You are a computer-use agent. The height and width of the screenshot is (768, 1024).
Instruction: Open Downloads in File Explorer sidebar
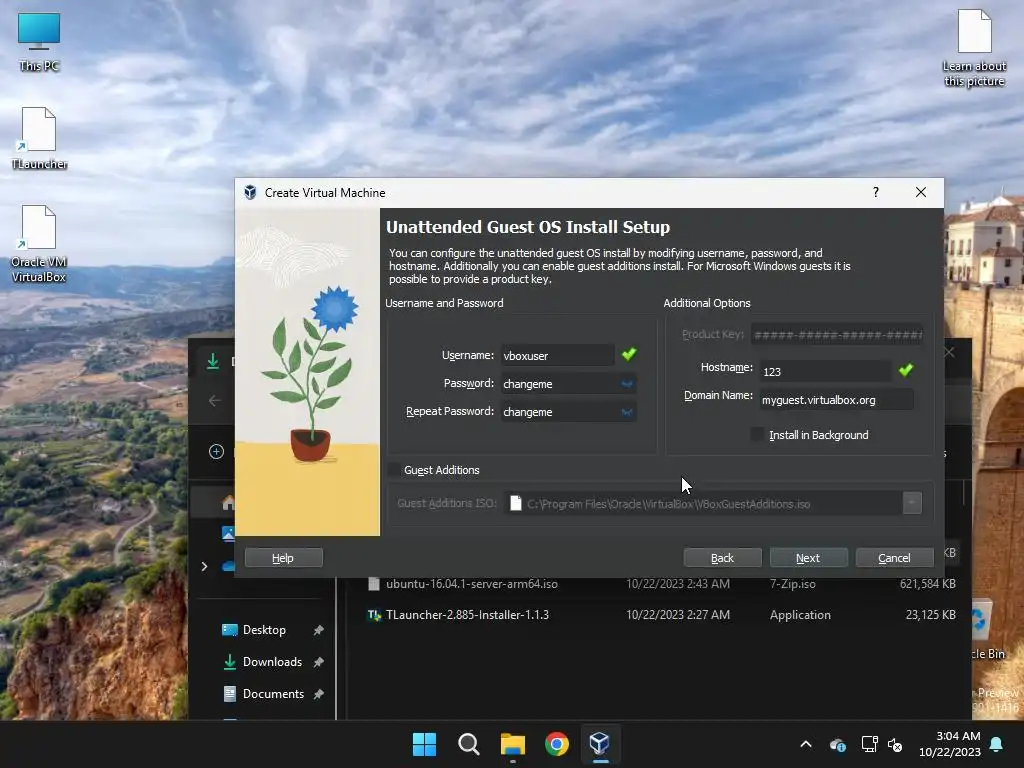coord(272,662)
